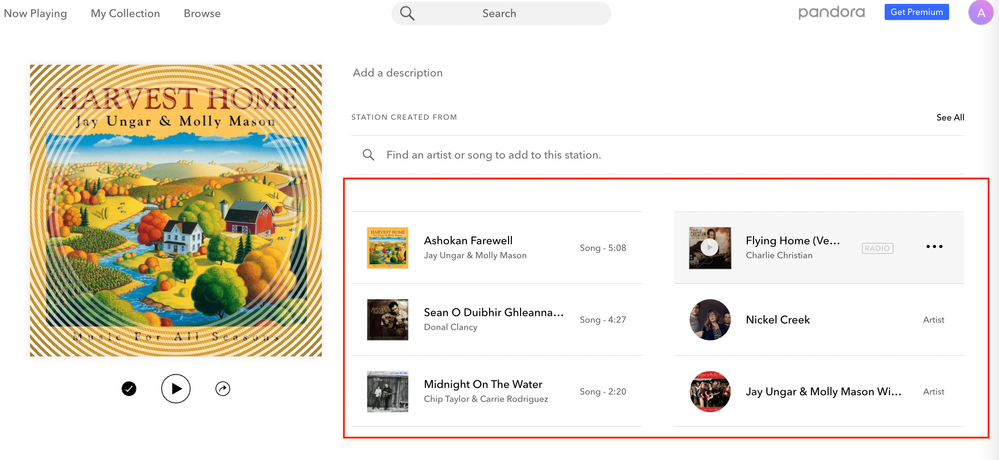Click the user profile avatar

(x=980, y=13)
